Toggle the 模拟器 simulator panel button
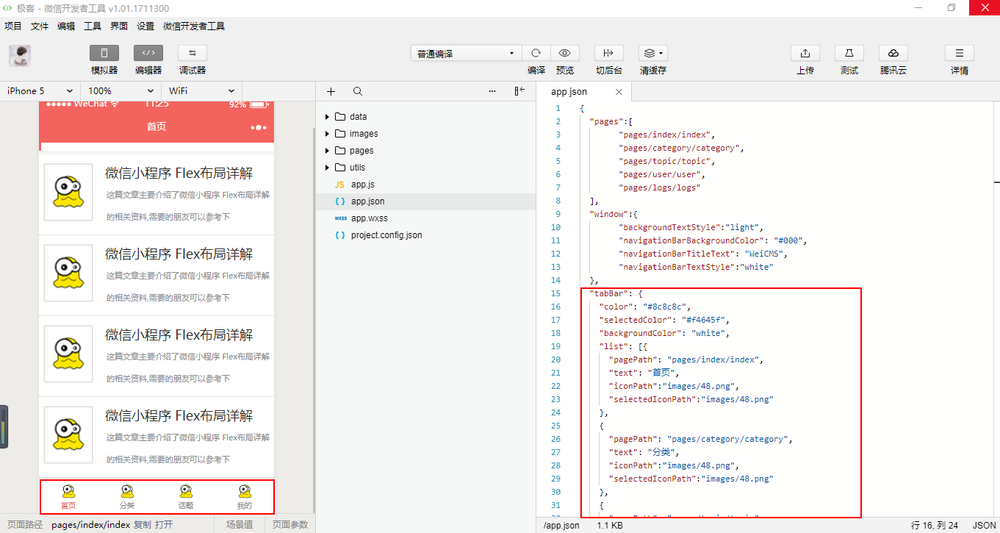The height and width of the screenshot is (533, 1000). click(x=104, y=53)
